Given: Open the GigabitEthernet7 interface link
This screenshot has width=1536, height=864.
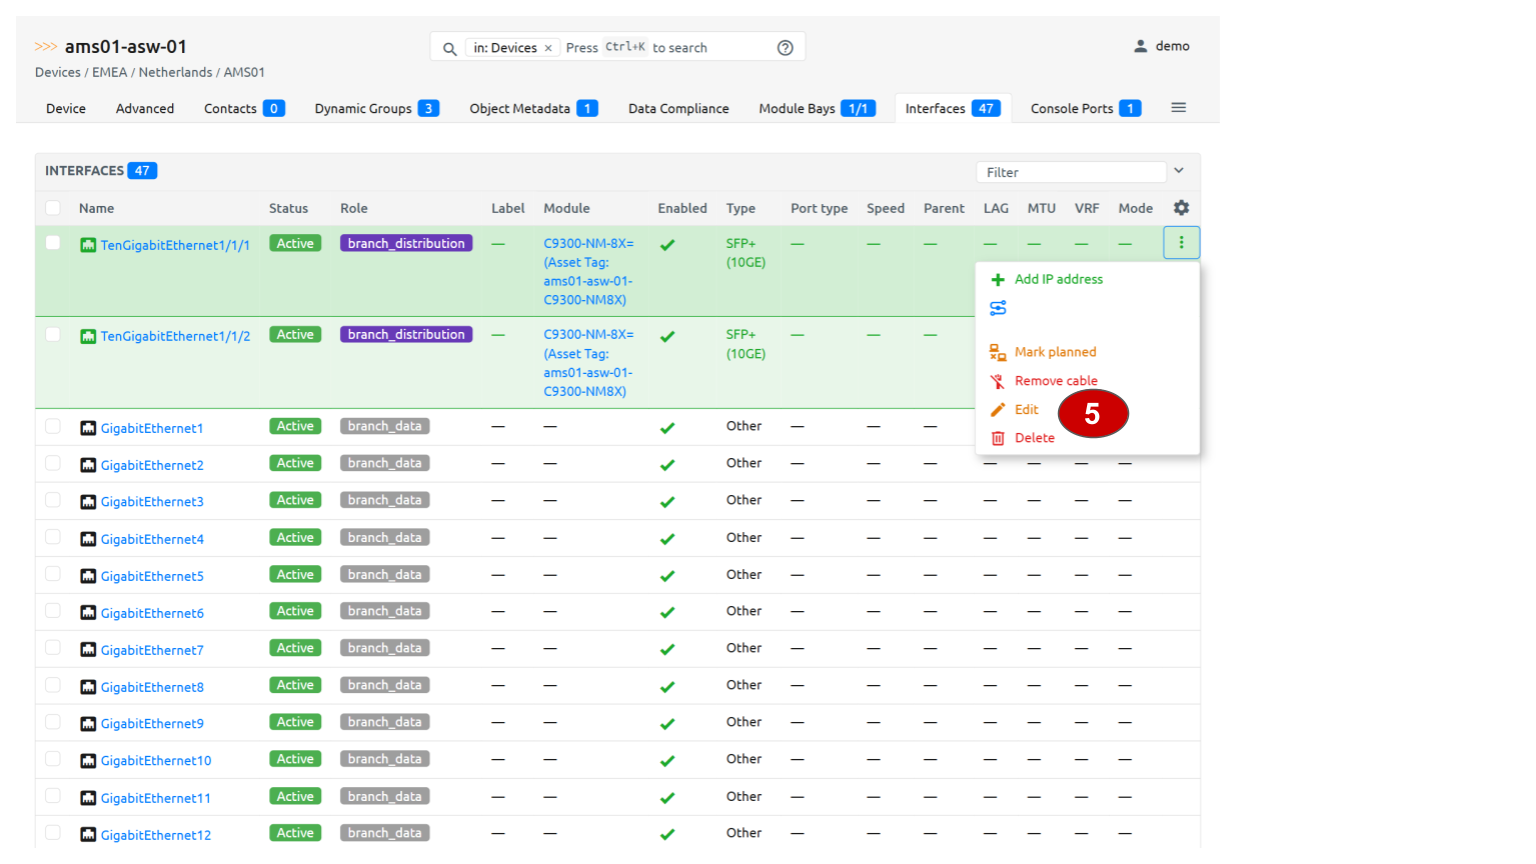Looking at the screenshot, I should click(x=152, y=650).
